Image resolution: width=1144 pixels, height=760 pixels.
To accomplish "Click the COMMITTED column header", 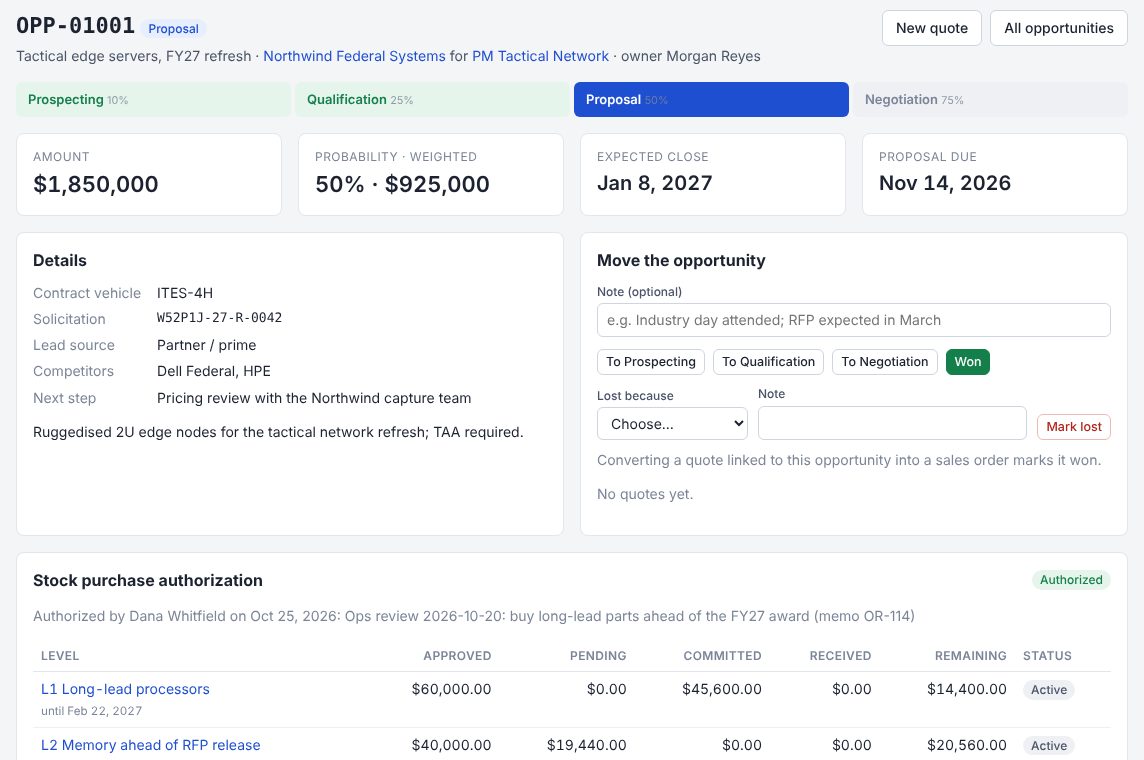I will pos(722,656).
